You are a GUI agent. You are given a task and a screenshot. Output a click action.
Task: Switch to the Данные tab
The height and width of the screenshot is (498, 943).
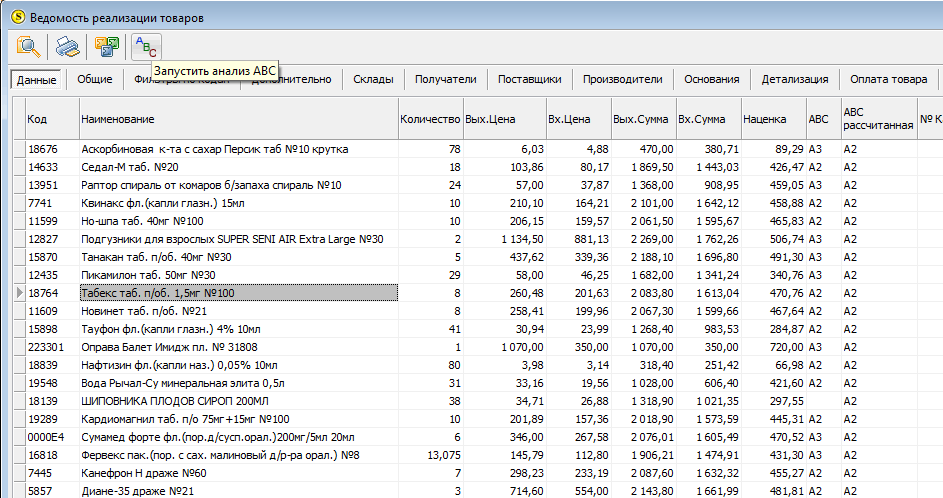[37, 79]
